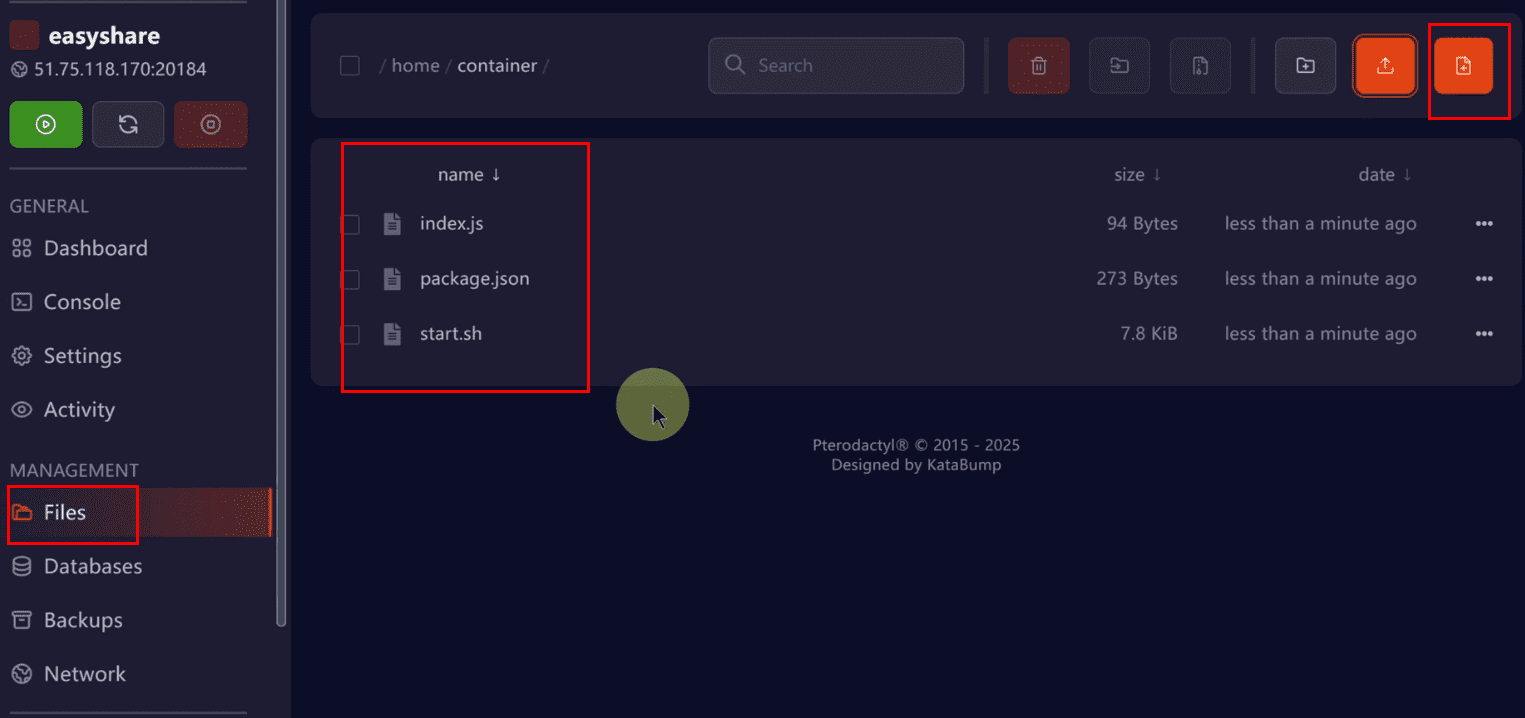The image size is (1525, 718).
Task: Stop the server with red stop button
Action: 210,125
